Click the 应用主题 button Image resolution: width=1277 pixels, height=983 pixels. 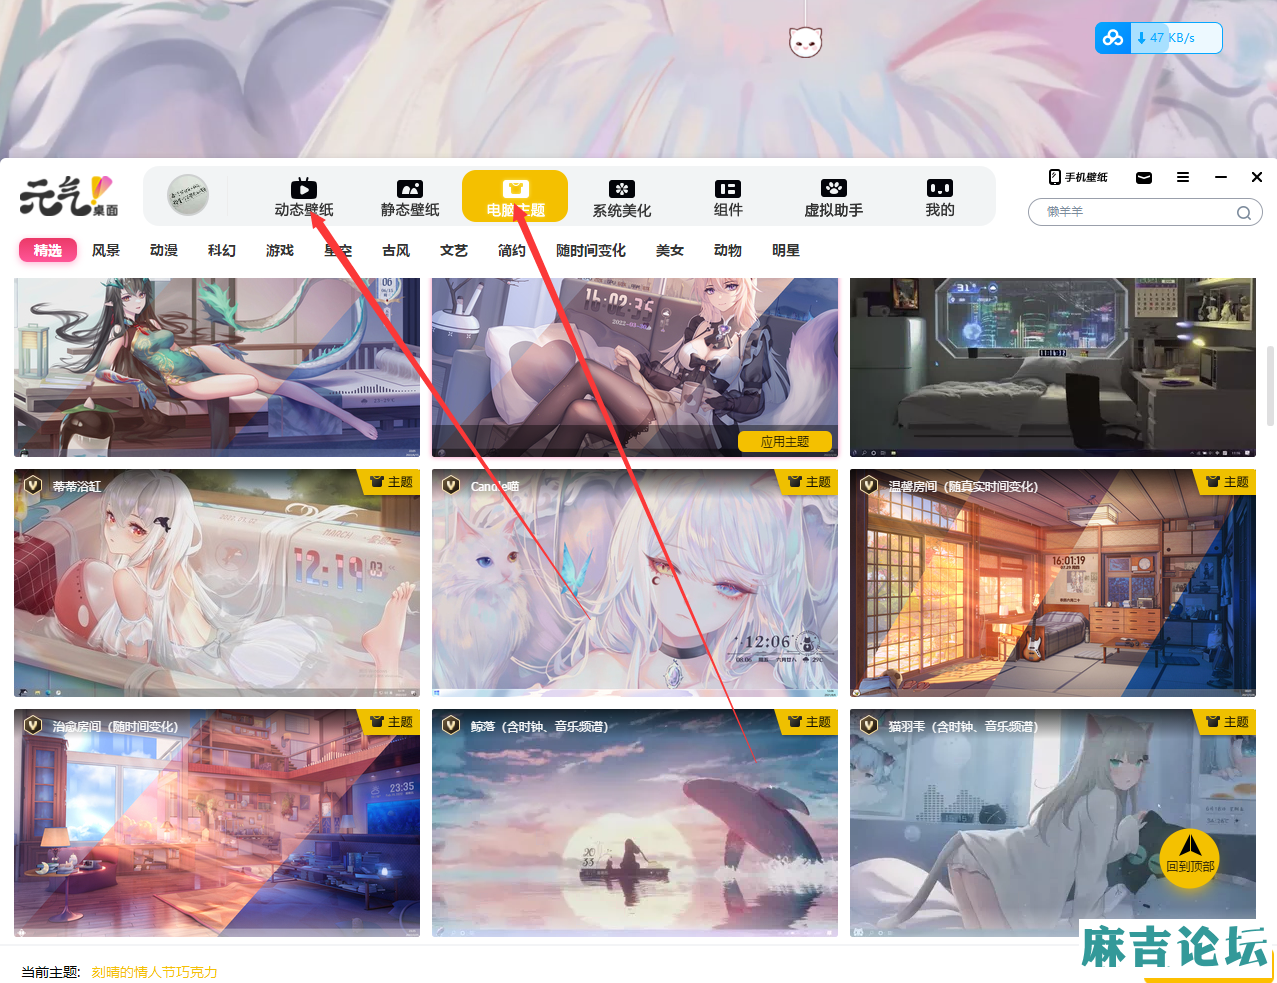click(x=786, y=441)
